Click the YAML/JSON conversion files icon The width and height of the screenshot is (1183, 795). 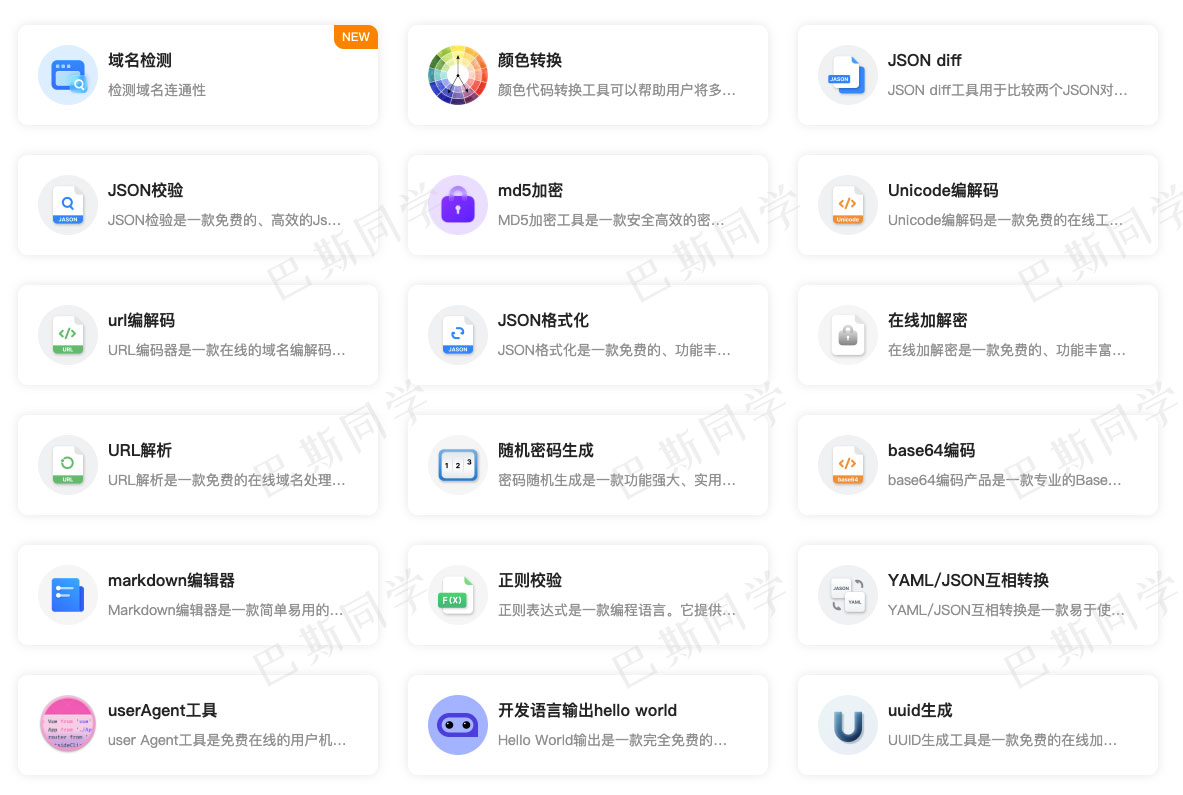click(848, 595)
